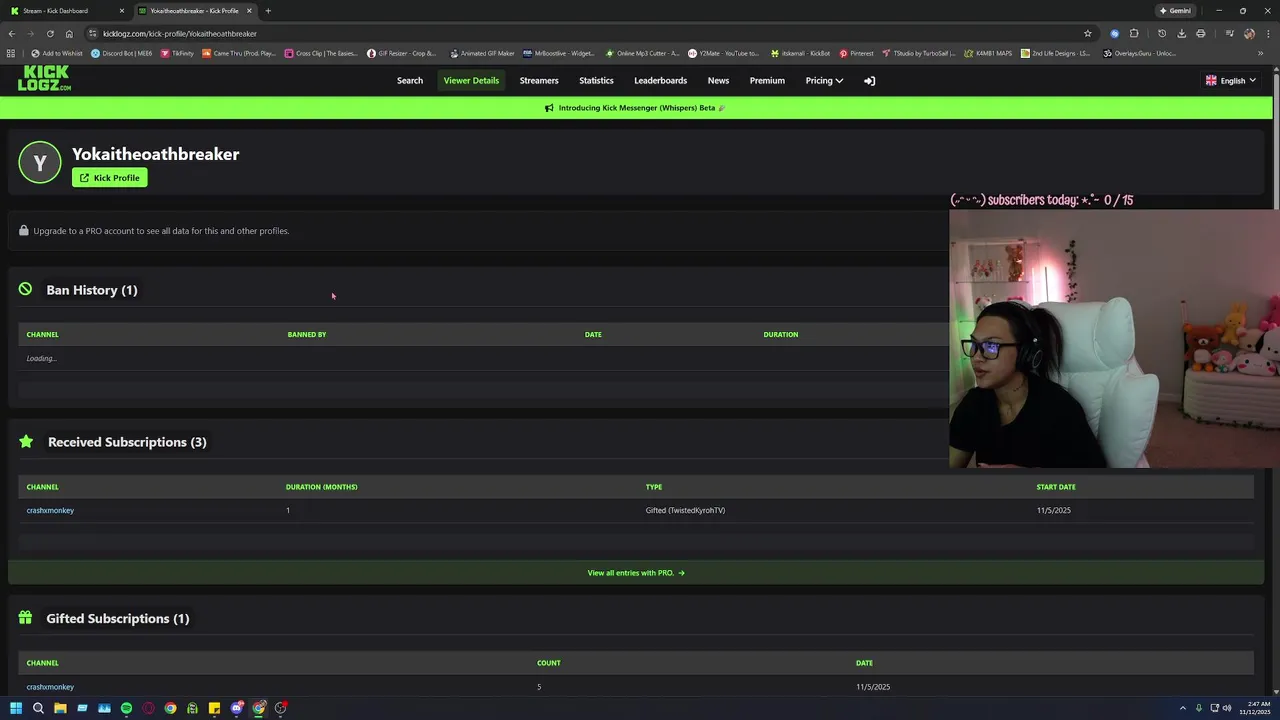Open the K4MB1 MAPS bookmark
Image resolution: width=1280 pixels, height=720 pixels.
coord(988,53)
